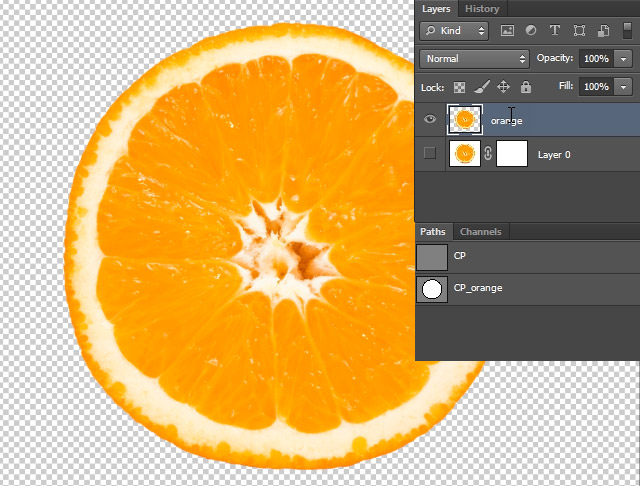The height and width of the screenshot is (486, 640).
Task: Select the Layer 0 image thumbnail
Action: tap(465, 153)
